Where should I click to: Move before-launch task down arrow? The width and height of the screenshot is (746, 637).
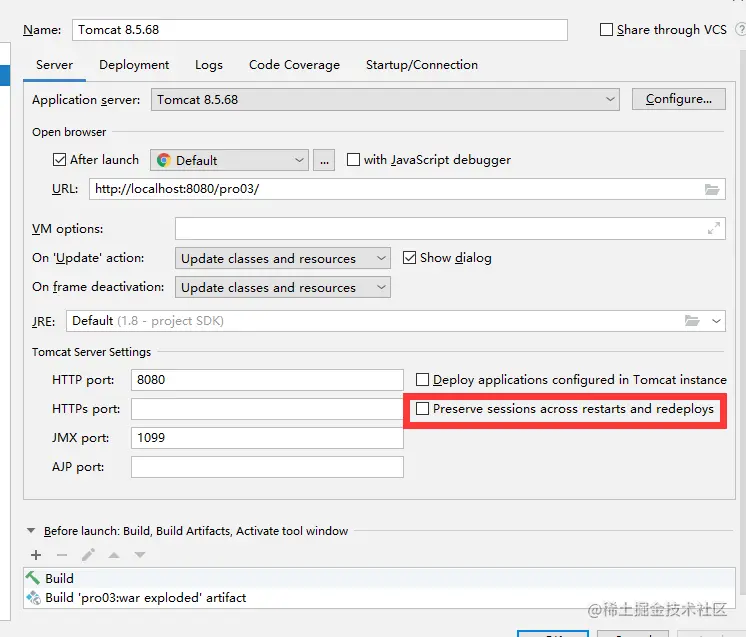(x=139, y=555)
